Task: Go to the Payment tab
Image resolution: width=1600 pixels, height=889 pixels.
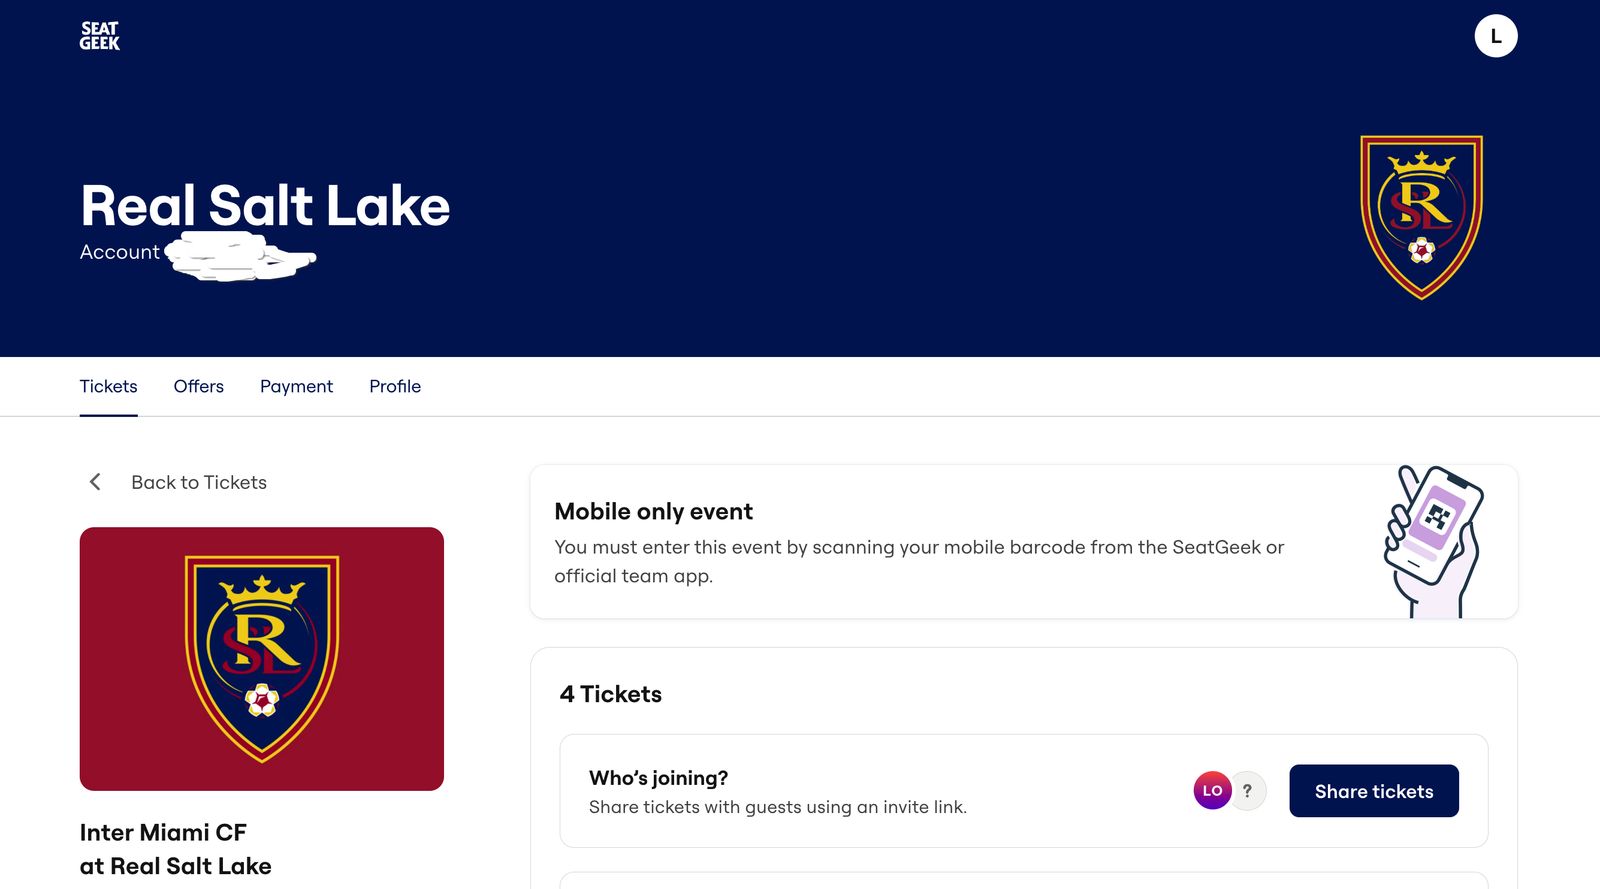Action: point(296,386)
